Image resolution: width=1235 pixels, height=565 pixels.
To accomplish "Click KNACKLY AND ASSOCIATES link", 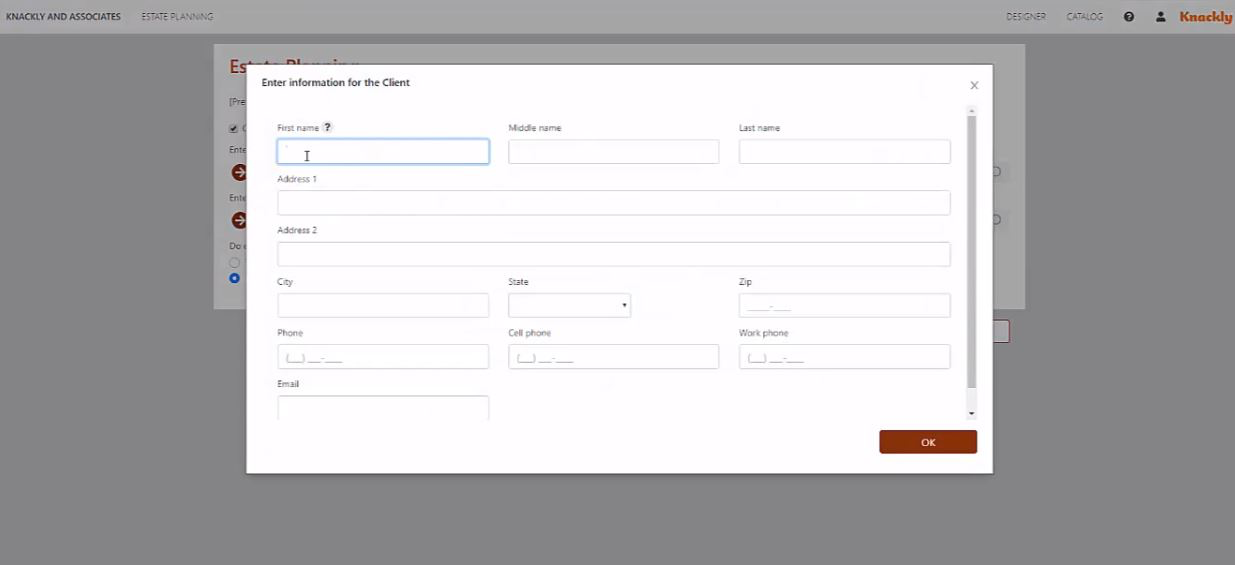I will [63, 17].
